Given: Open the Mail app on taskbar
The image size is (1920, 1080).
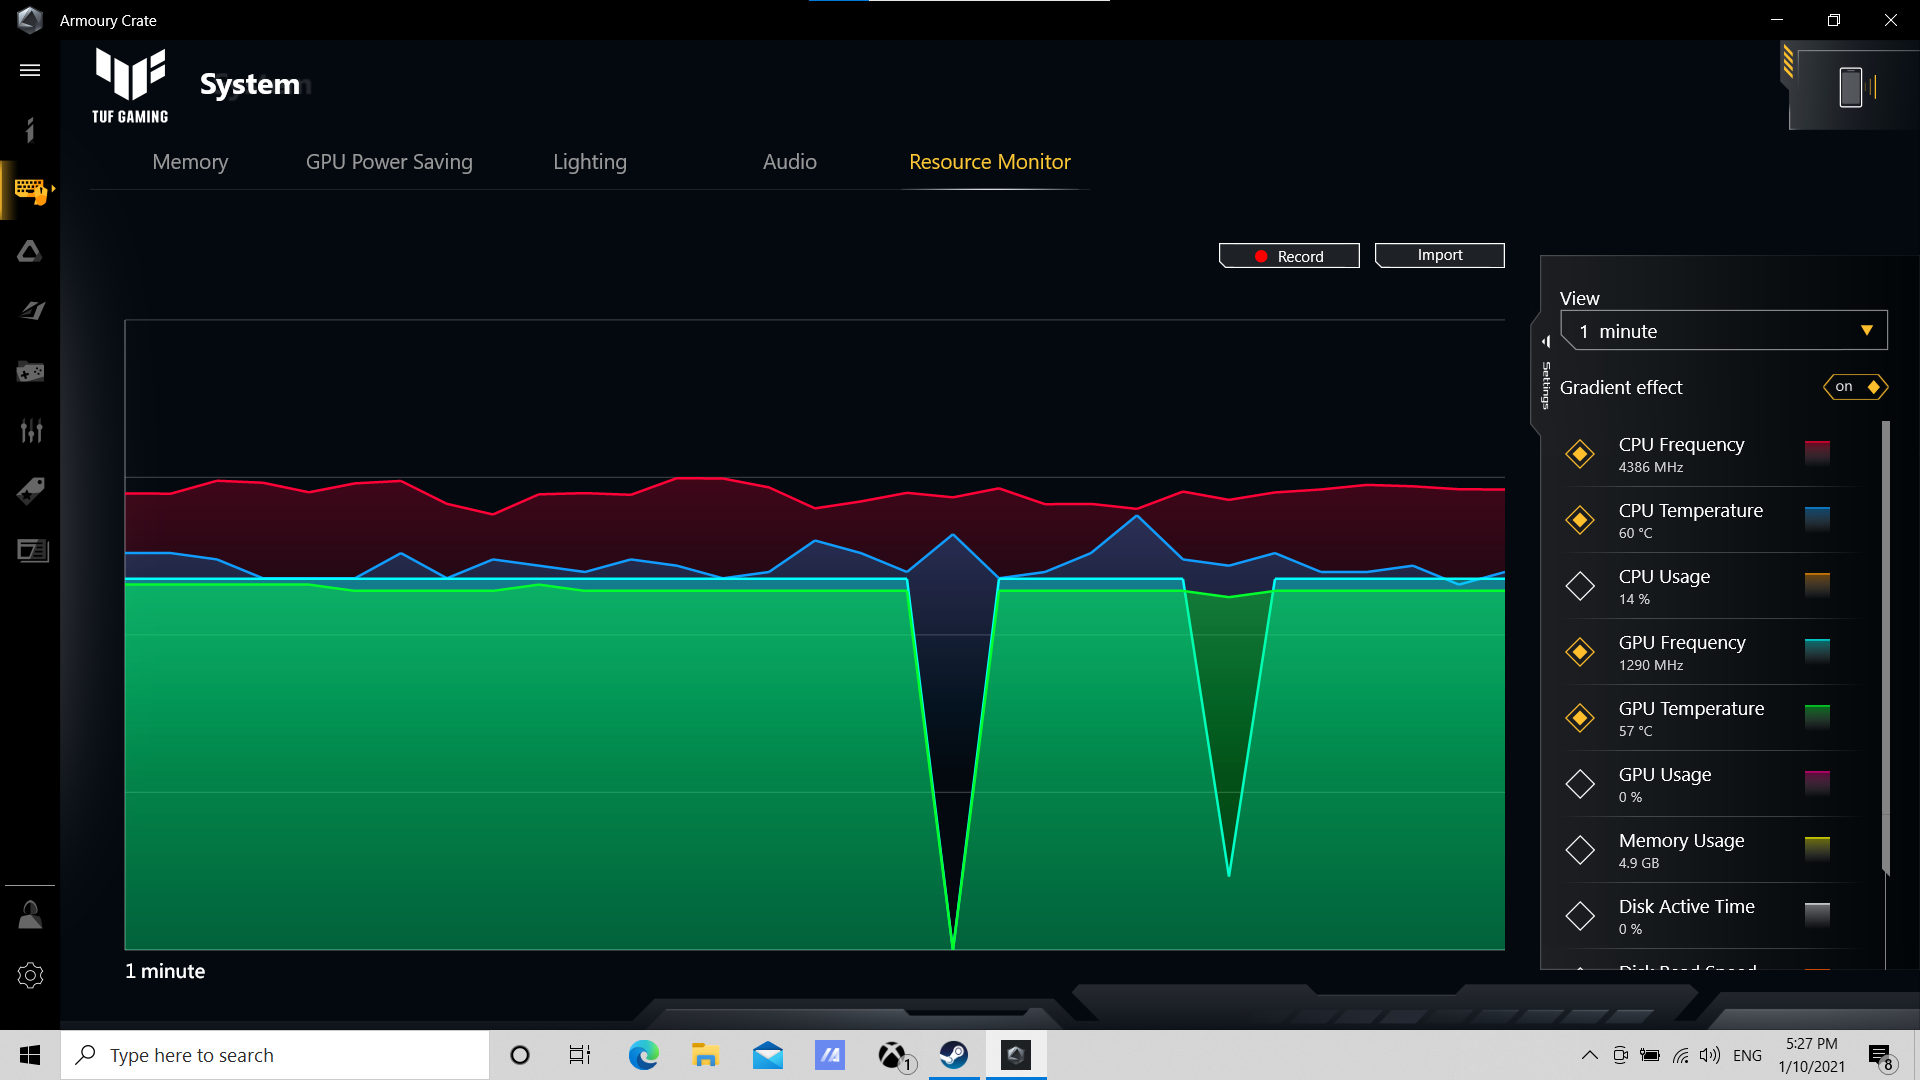Looking at the screenshot, I should [768, 1055].
